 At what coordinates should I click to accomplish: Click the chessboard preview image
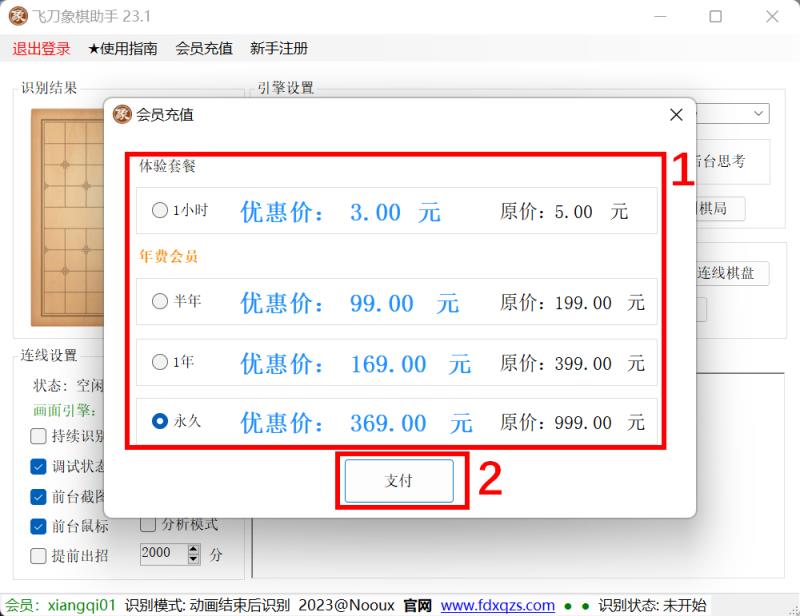pos(67,215)
